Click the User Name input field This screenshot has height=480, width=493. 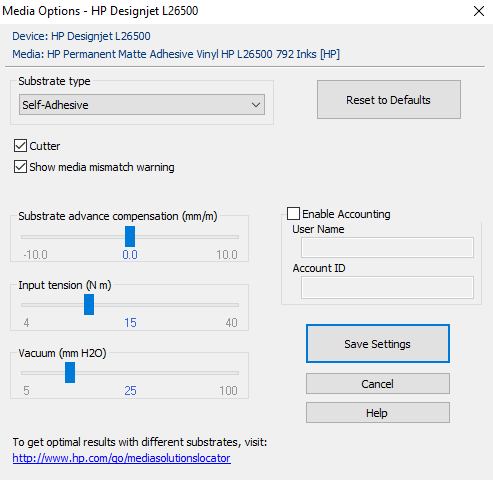[x=387, y=247]
